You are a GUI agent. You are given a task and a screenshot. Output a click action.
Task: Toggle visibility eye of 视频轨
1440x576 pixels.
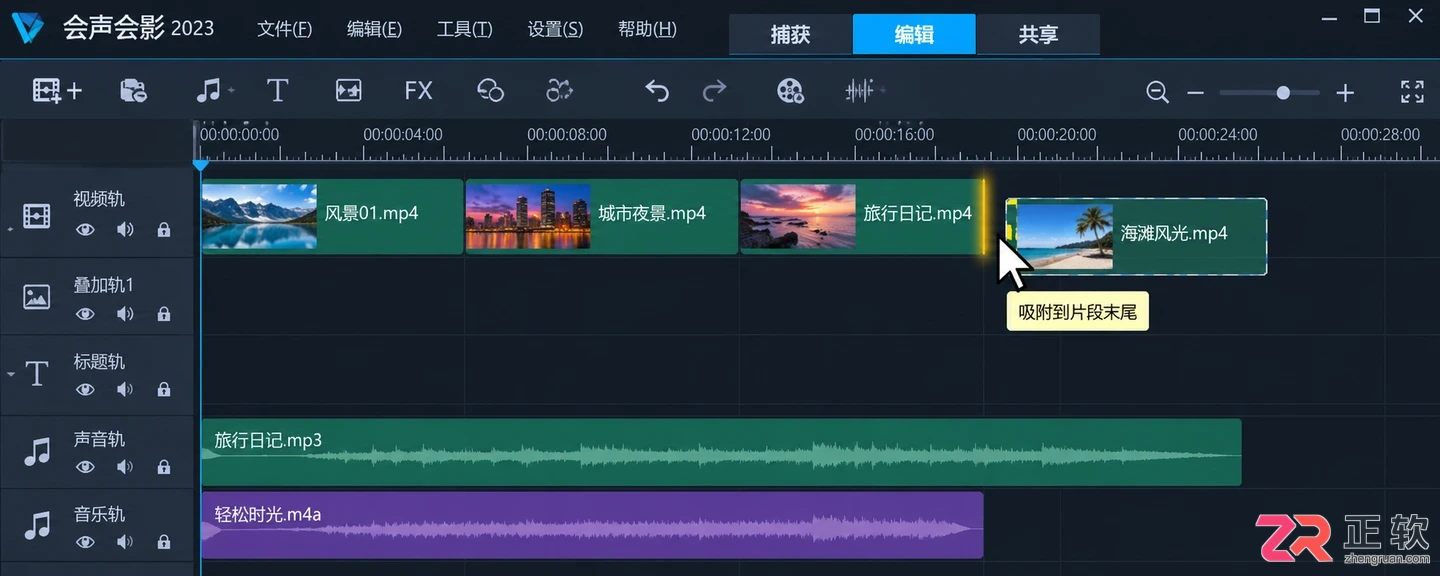coord(86,230)
